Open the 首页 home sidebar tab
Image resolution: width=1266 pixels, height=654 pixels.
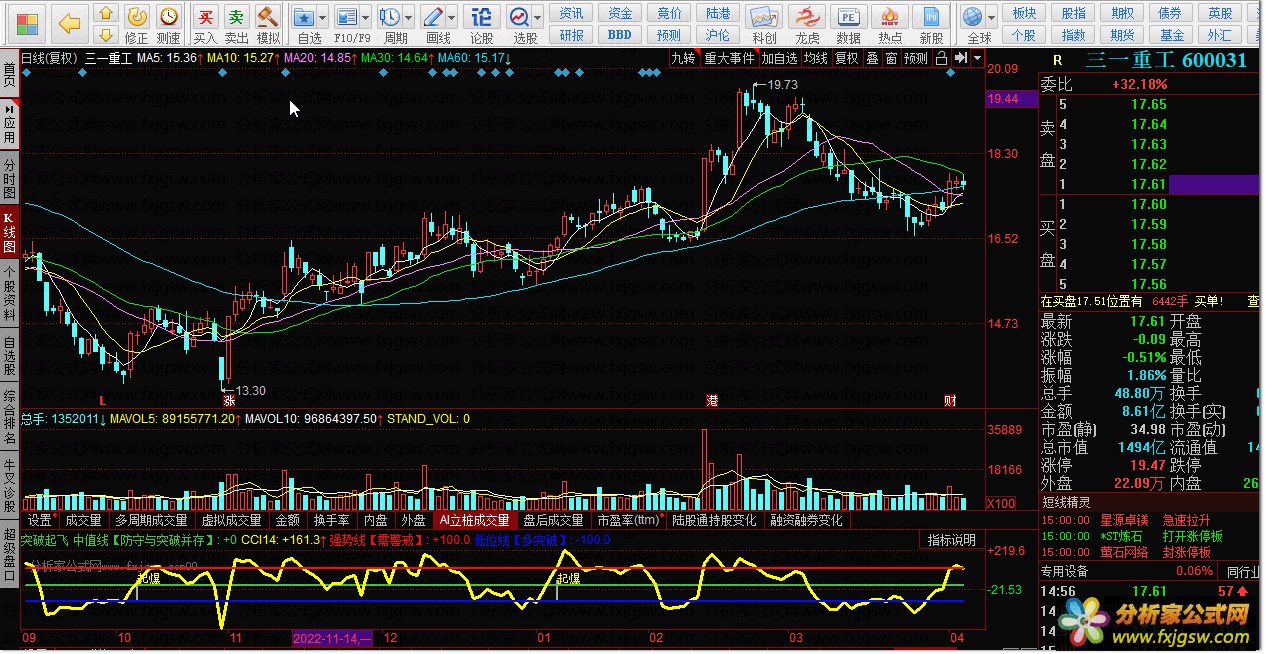coord(9,75)
